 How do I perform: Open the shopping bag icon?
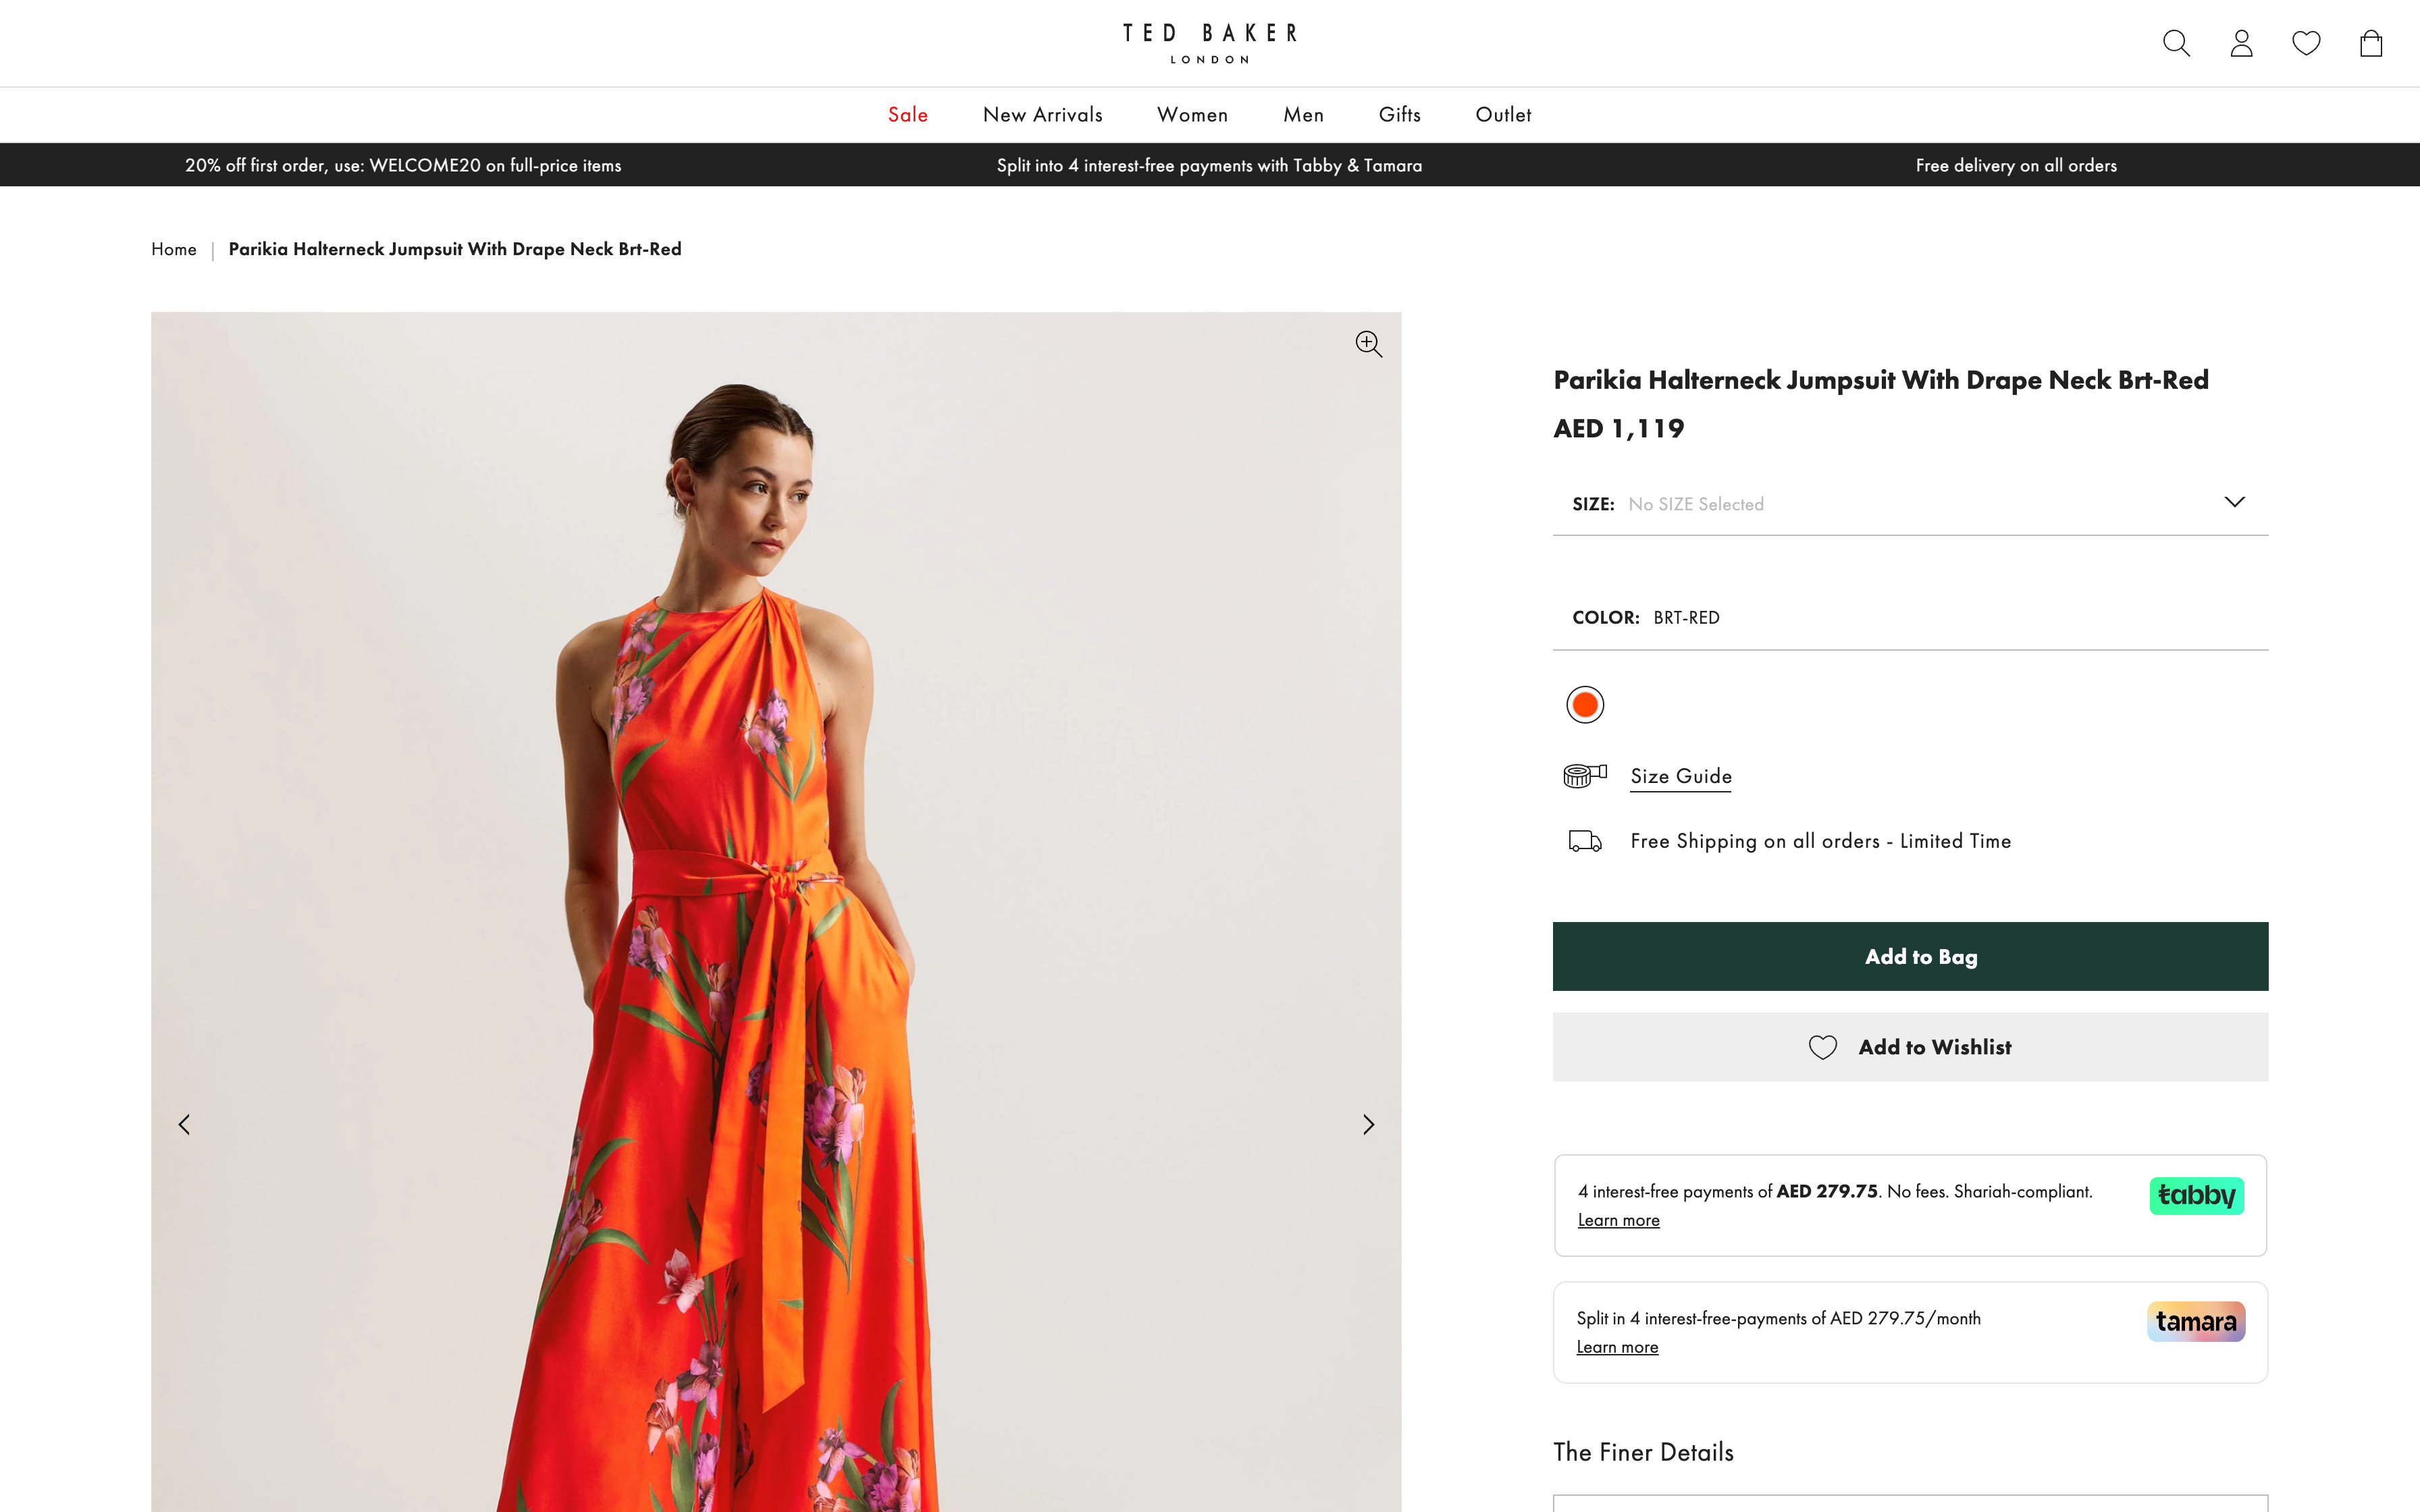pyautogui.click(x=2370, y=43)
